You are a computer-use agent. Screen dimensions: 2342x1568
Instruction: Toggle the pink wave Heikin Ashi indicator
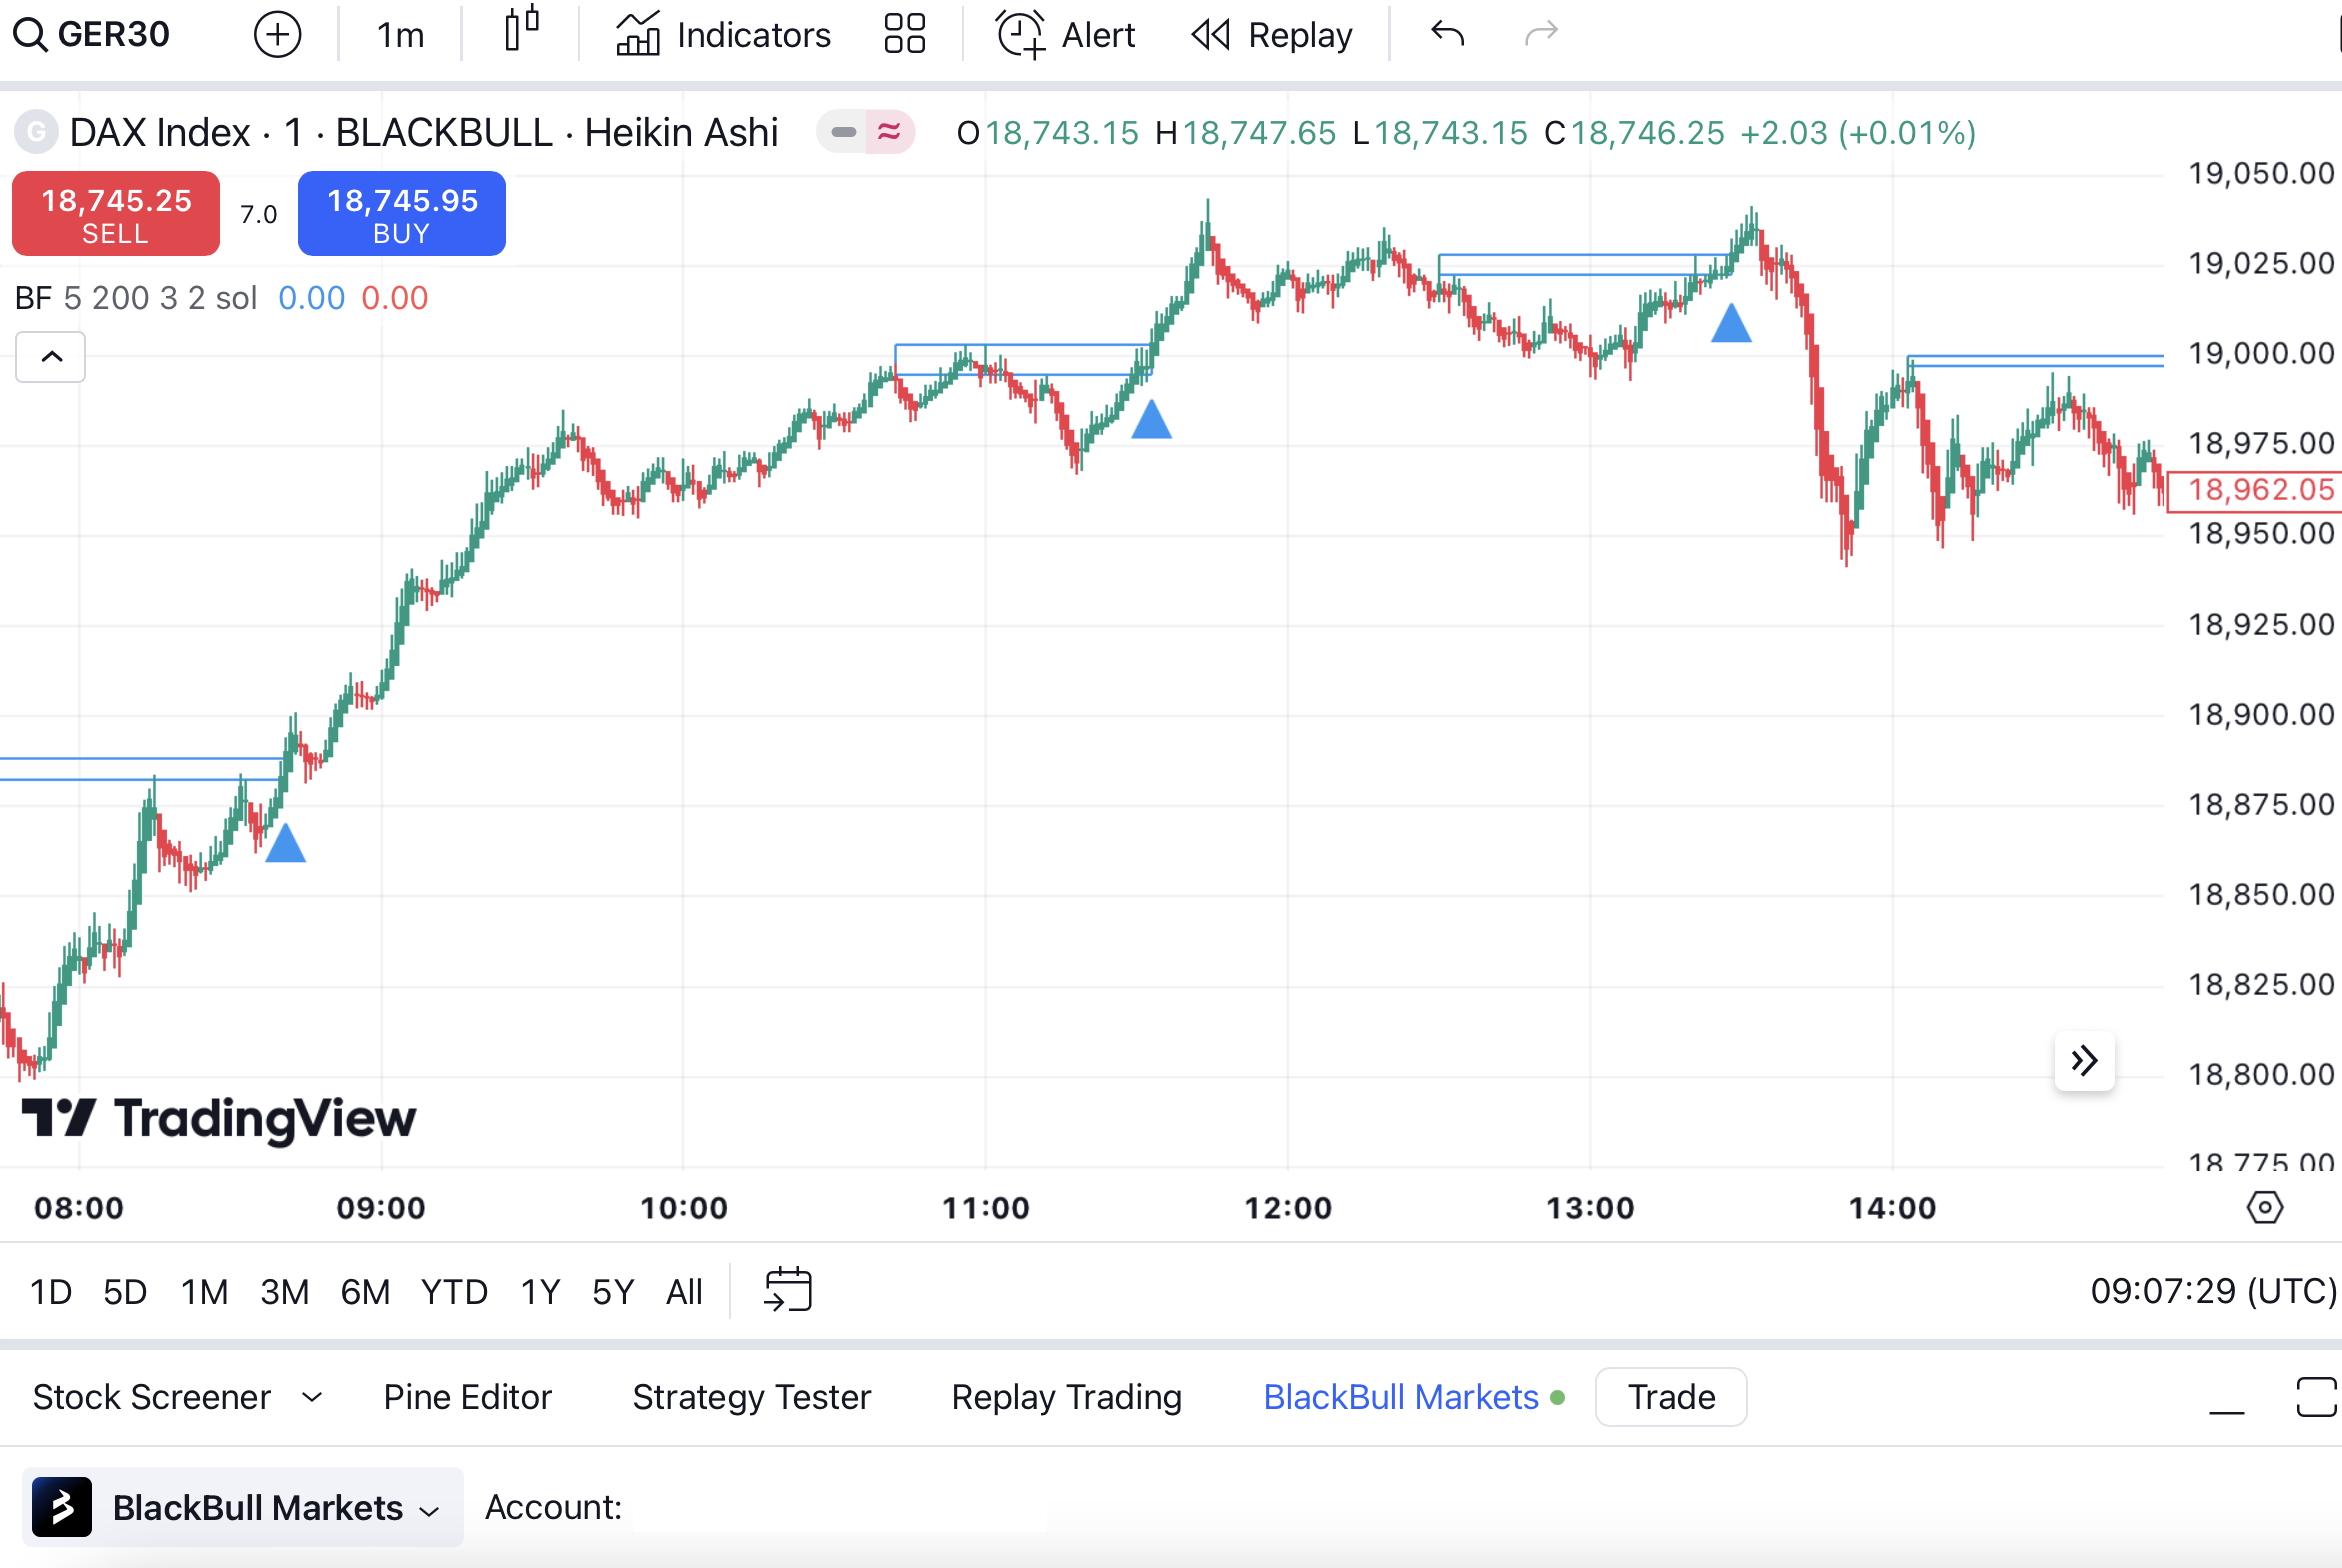pos(889,132)
